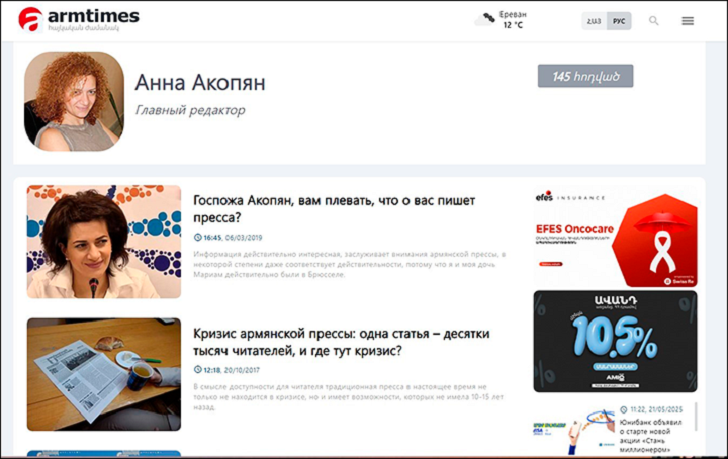Click the cloudy weather icon for Yerevan
This screenshot has width=728, height=459.
[487, 19]
